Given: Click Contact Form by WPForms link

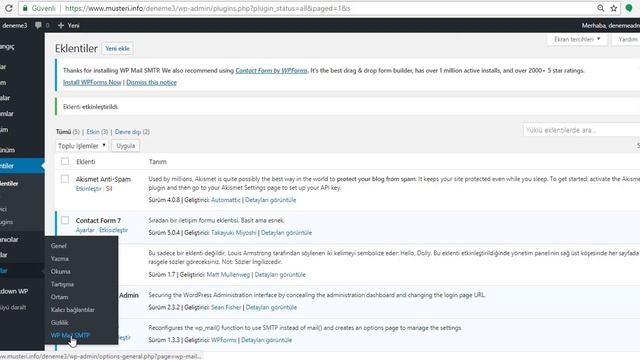Looking at the screenshot, I should pos(271,70).
